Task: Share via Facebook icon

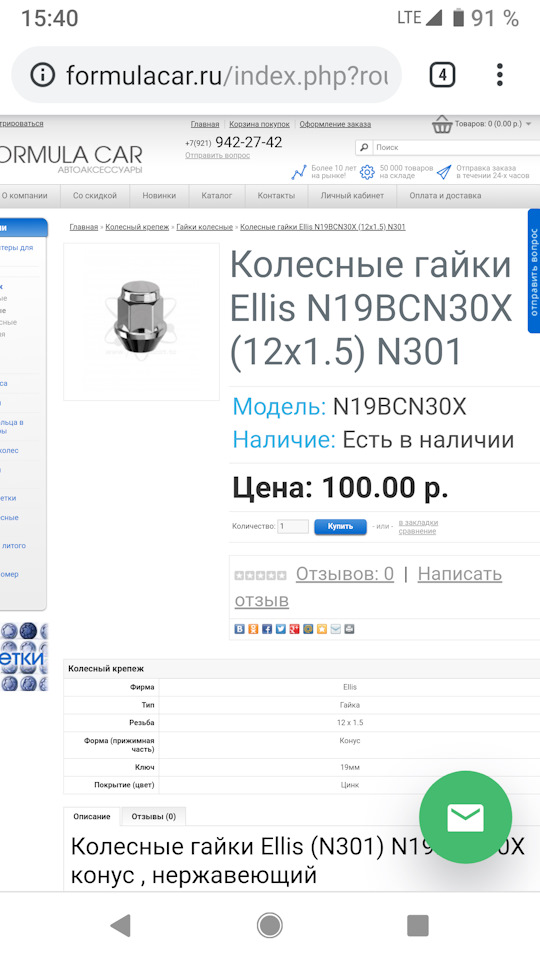Action: (267, 629)
